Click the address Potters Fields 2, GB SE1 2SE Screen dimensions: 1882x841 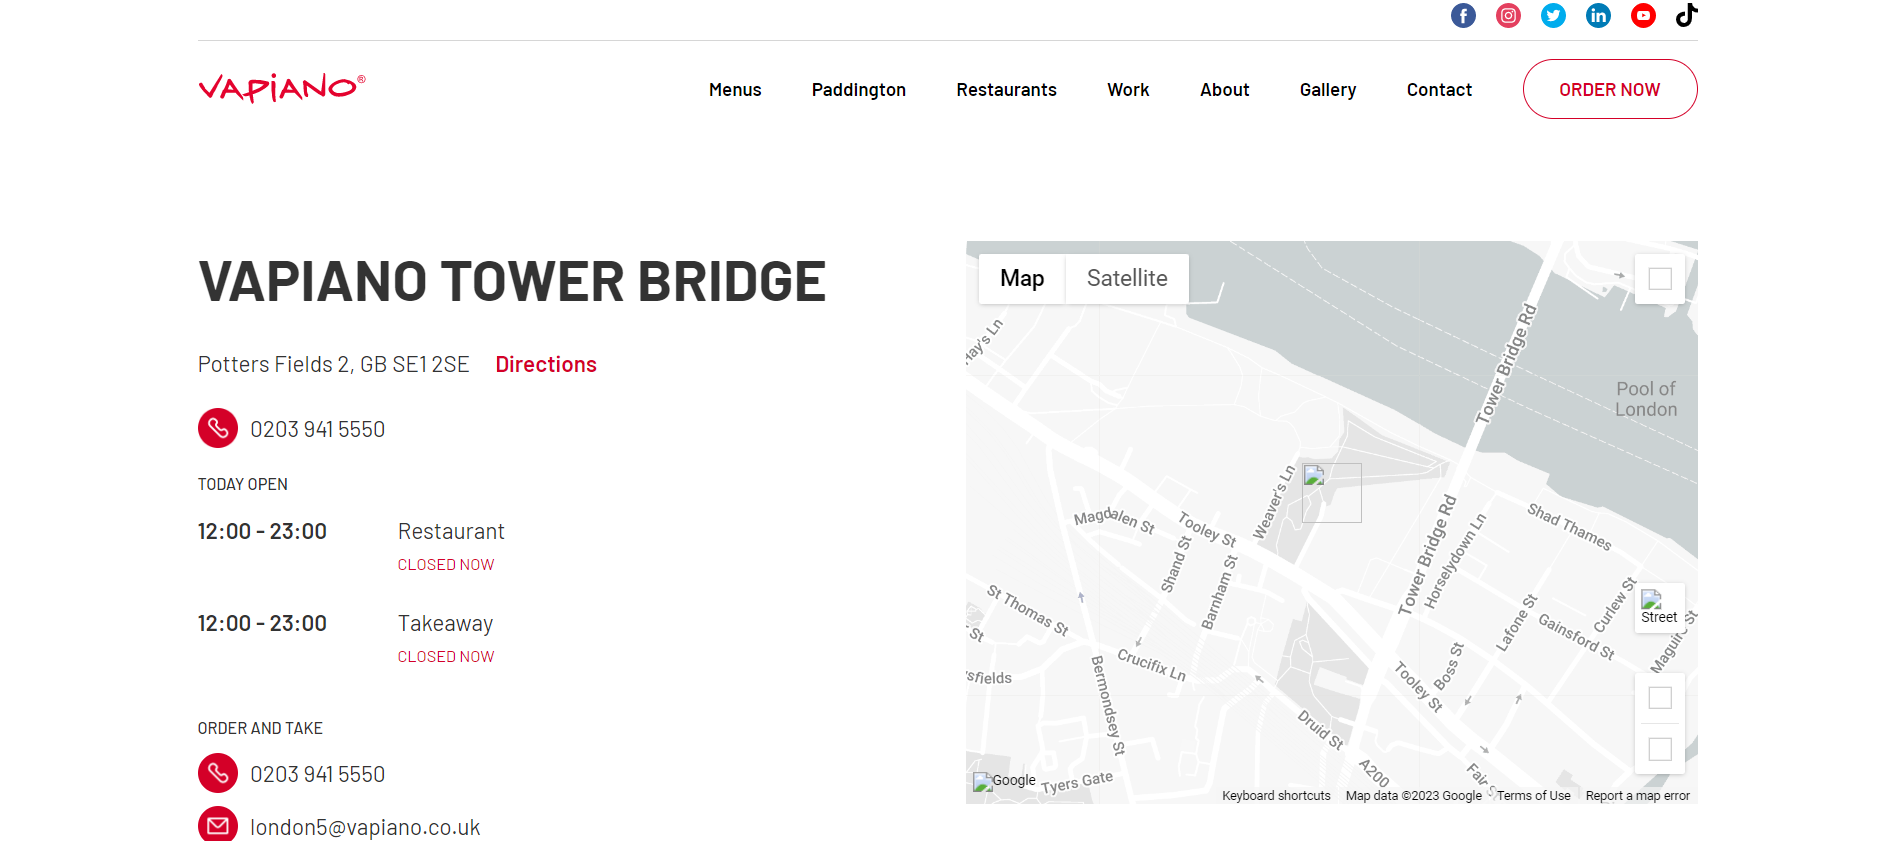click(x=334, y=364)
